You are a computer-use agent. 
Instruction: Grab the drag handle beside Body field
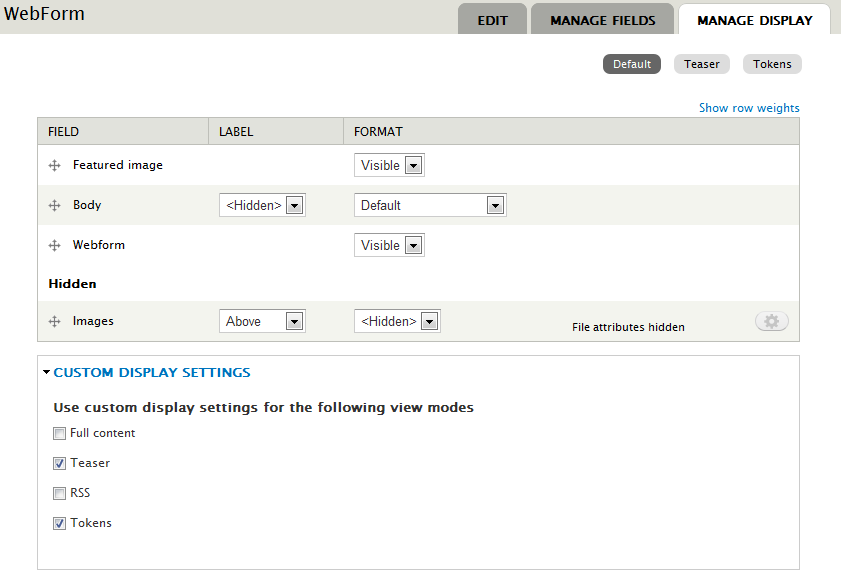tap(55, 206)
